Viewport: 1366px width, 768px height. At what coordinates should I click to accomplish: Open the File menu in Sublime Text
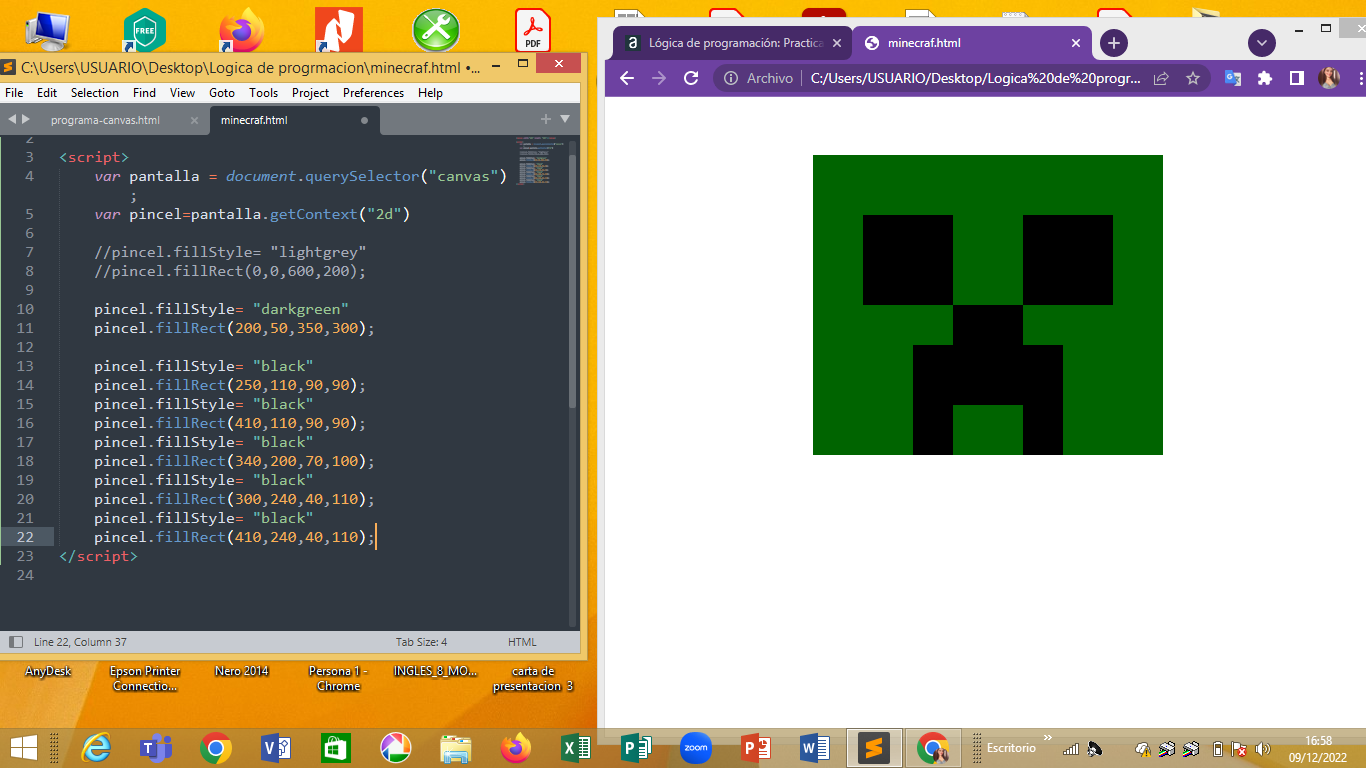14,92
